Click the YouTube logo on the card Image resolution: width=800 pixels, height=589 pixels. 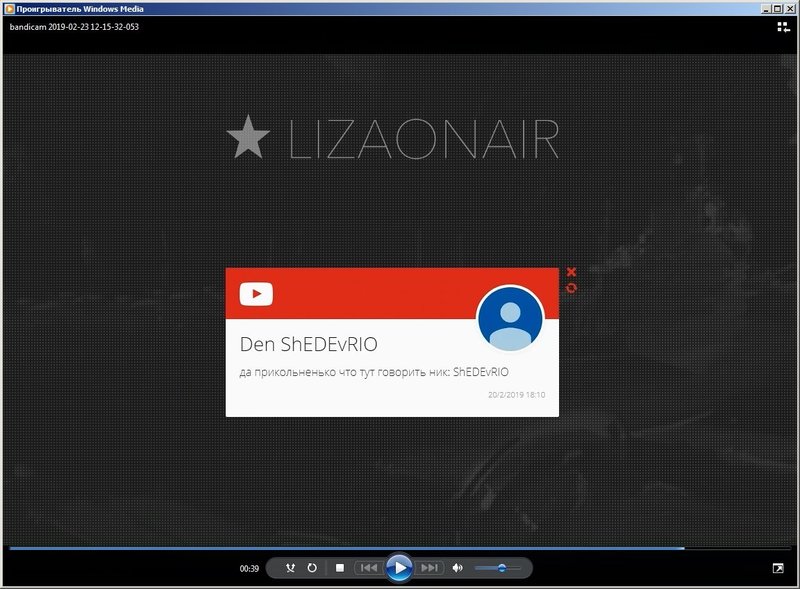pos(256,293)
